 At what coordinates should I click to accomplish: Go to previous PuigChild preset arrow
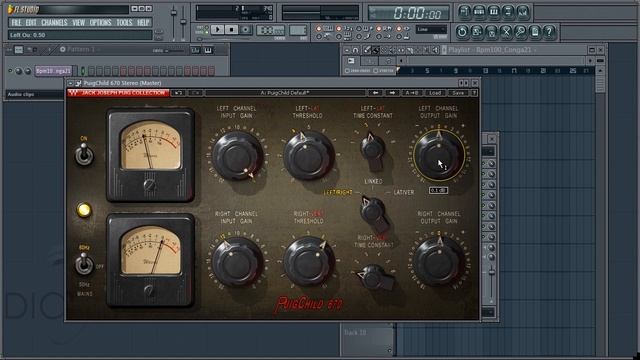pyautogui.click(x=375, y=93)
